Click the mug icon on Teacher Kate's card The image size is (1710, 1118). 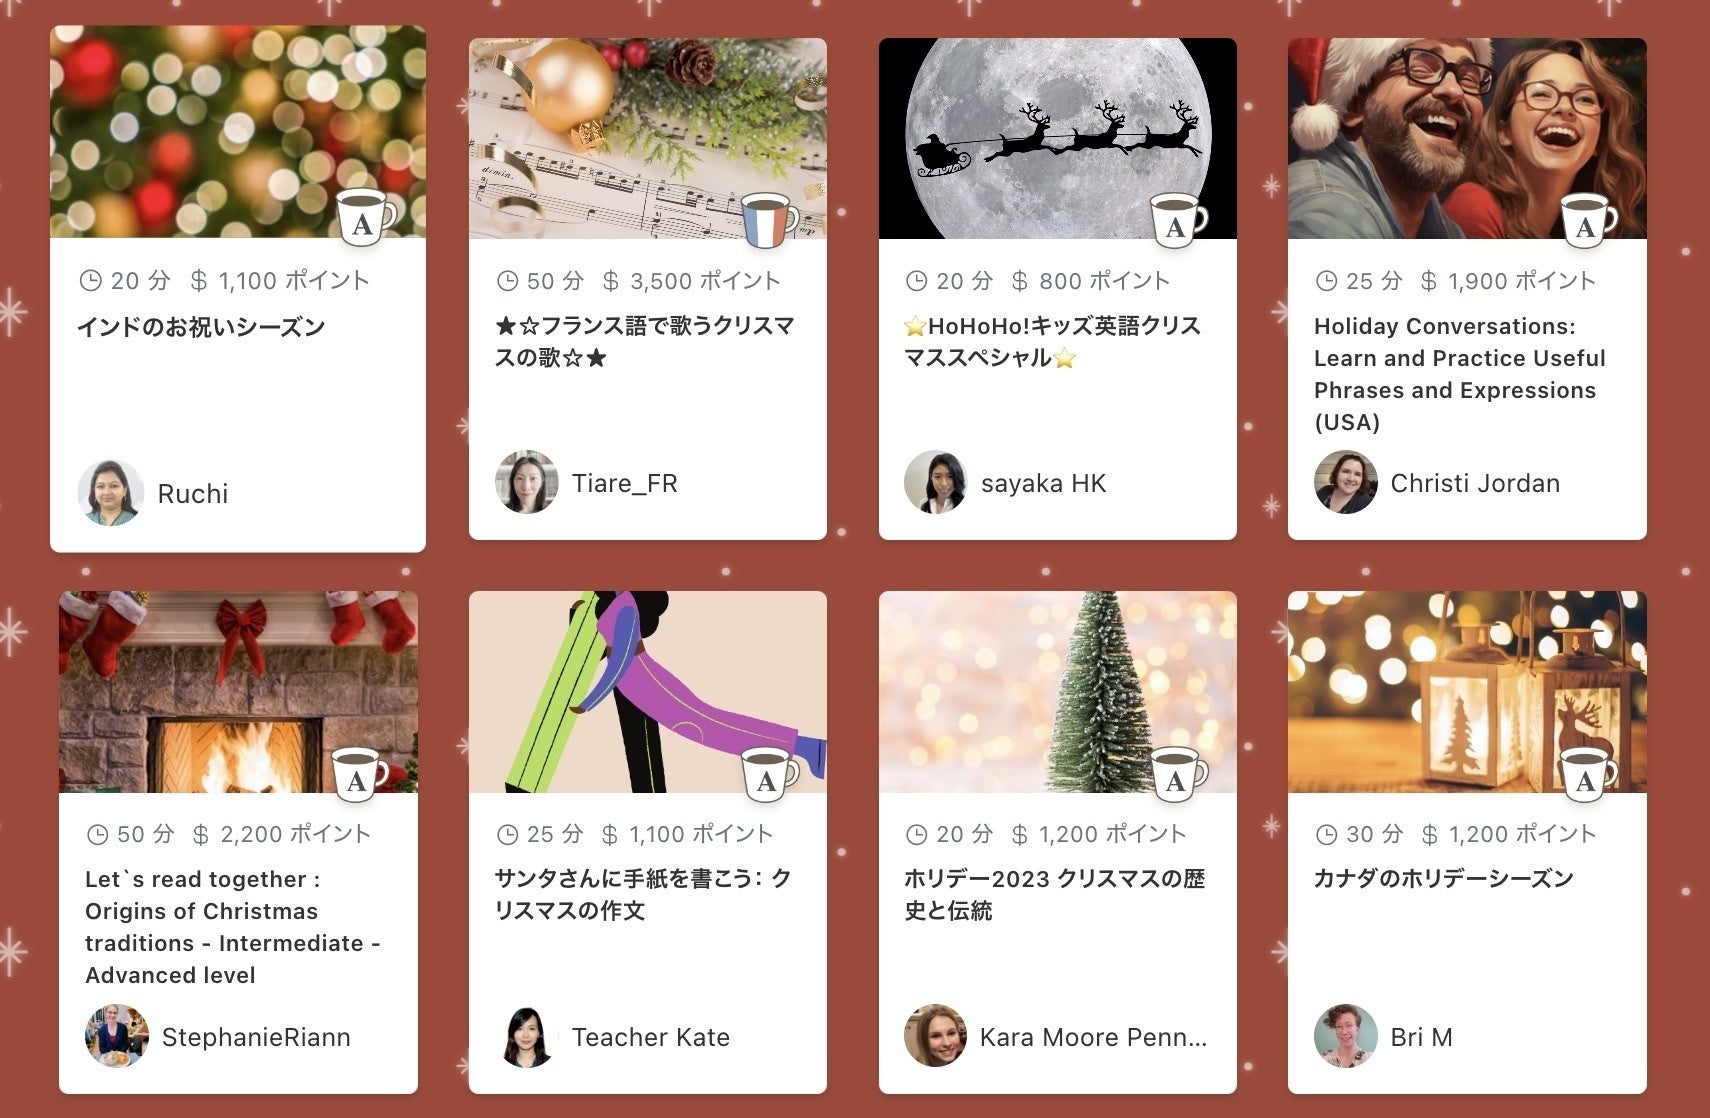pyautogui.click(x=769, y=774)
